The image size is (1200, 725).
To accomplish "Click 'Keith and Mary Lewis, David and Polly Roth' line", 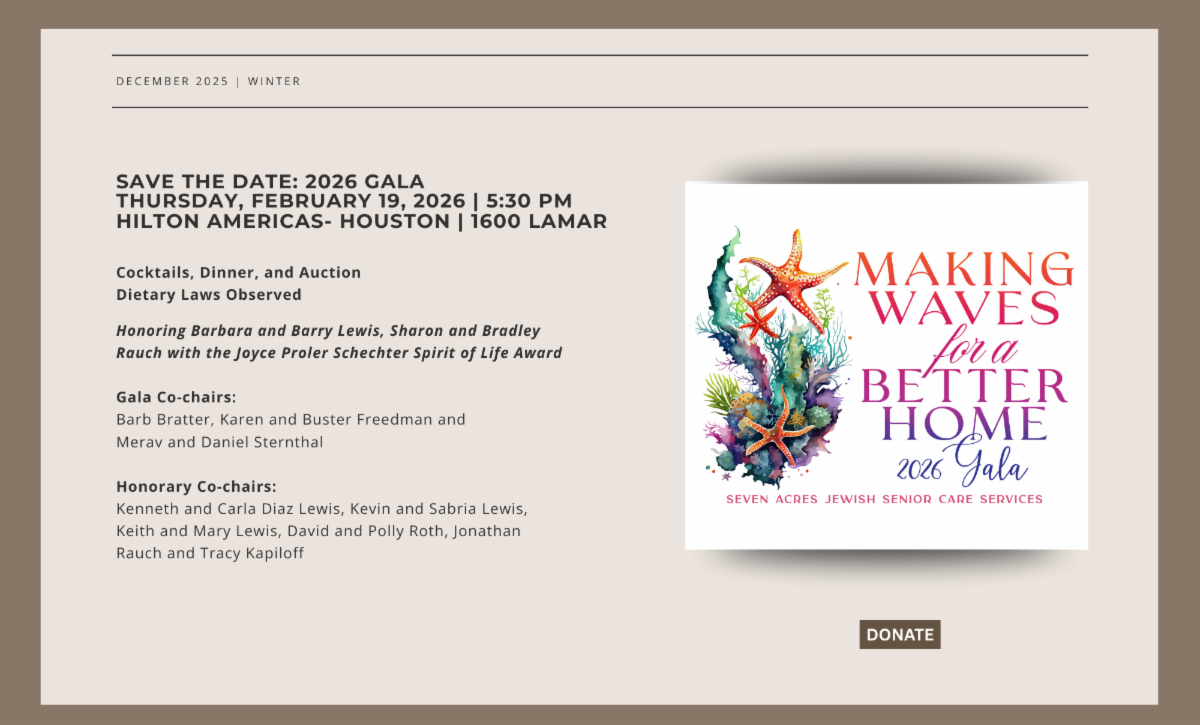I will tap(318, 531).
